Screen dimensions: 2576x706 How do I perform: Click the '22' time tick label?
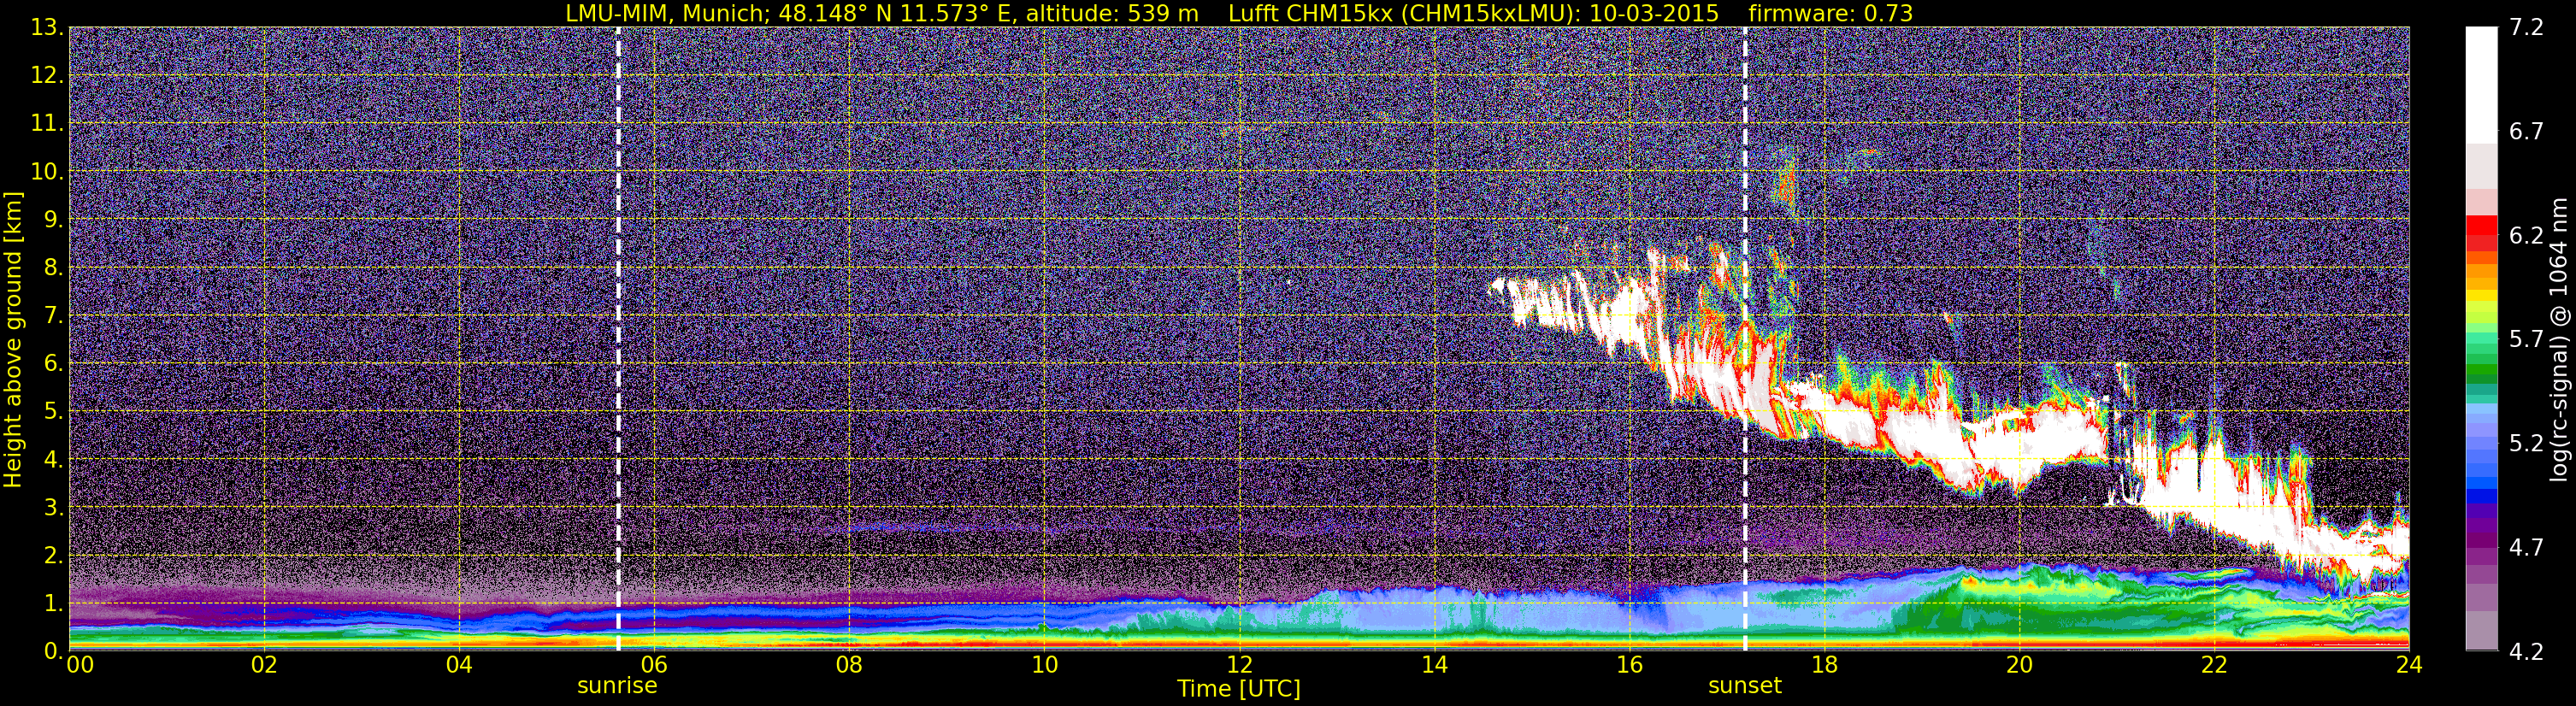point(2214,665)
